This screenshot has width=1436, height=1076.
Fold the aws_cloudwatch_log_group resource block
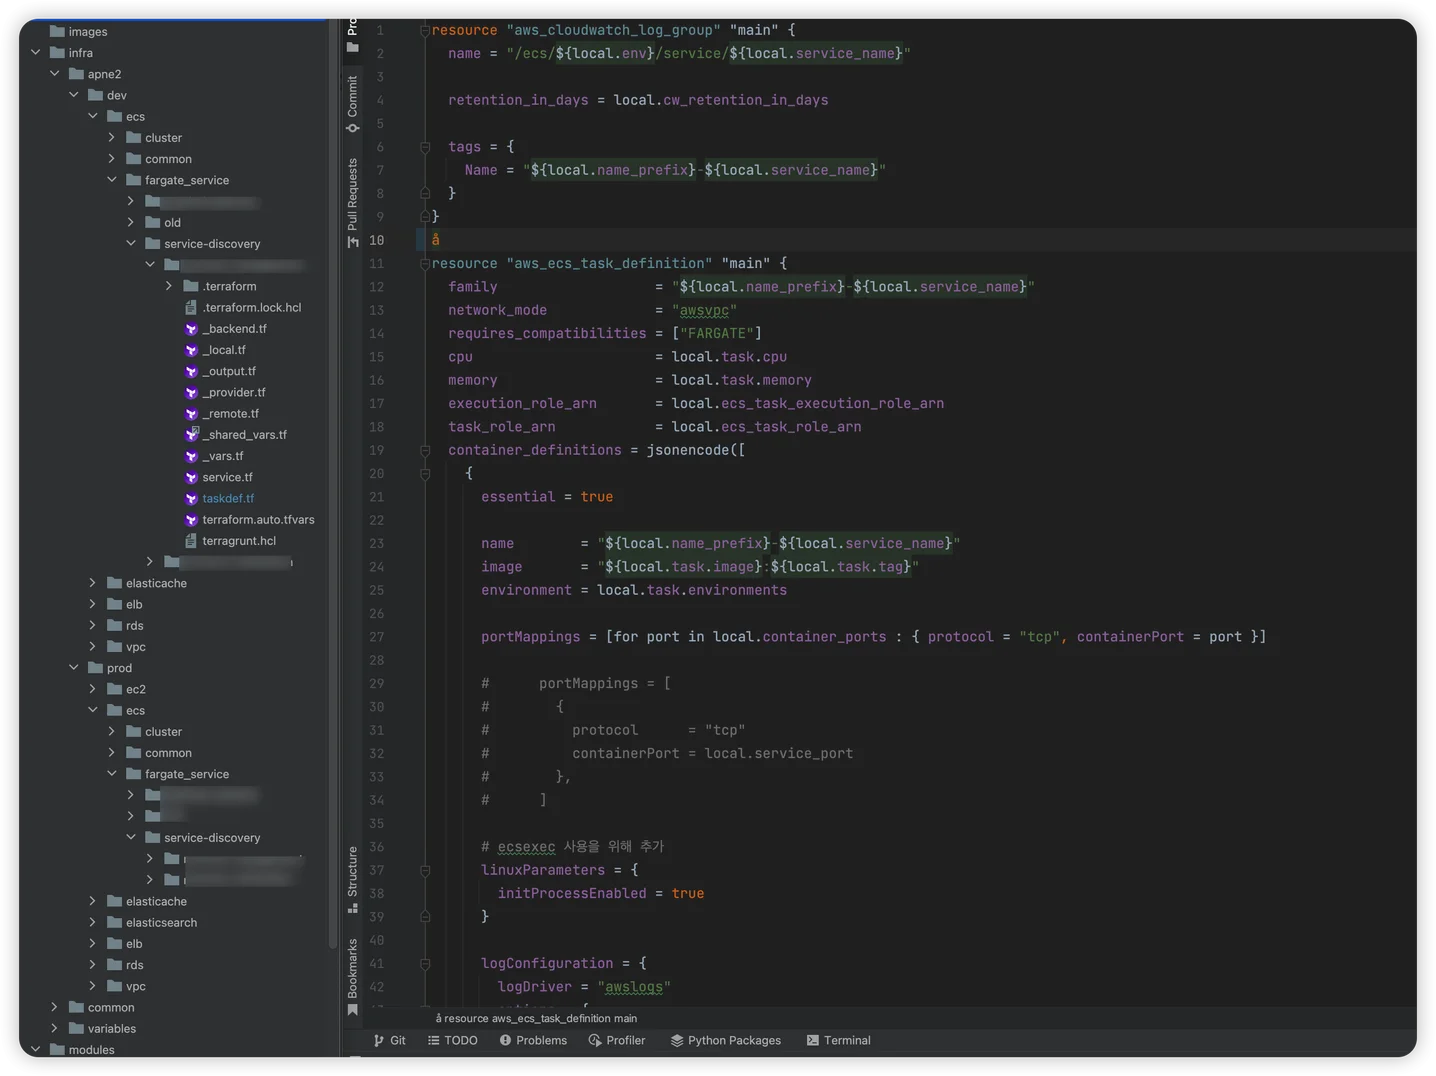point(425,31)
